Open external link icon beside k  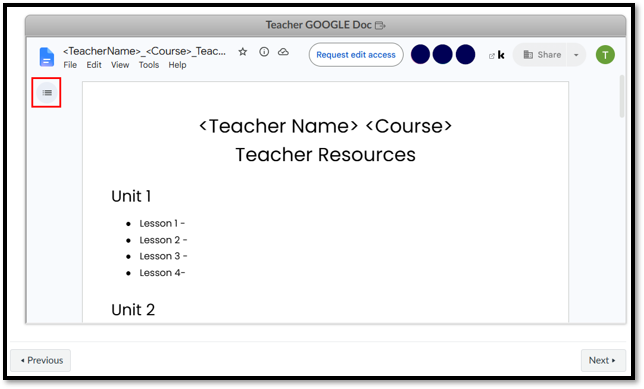(492, 56)
